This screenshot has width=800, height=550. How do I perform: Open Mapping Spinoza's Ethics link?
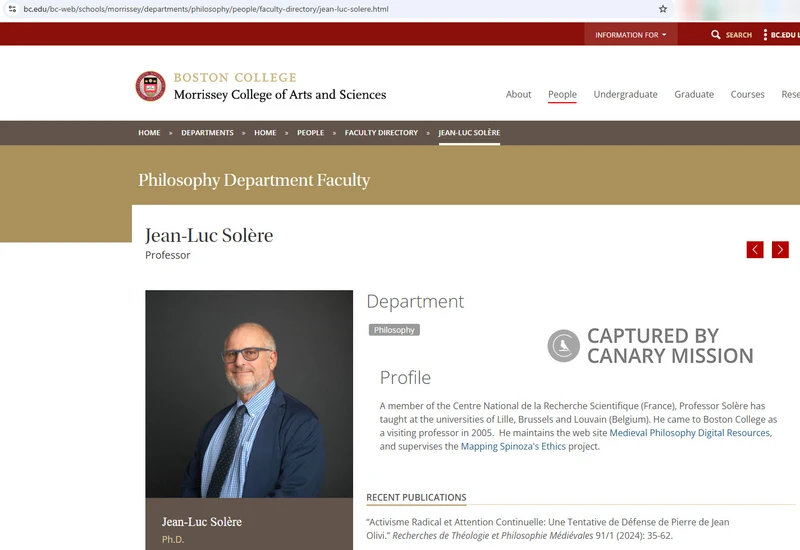(x=513, y=447)
